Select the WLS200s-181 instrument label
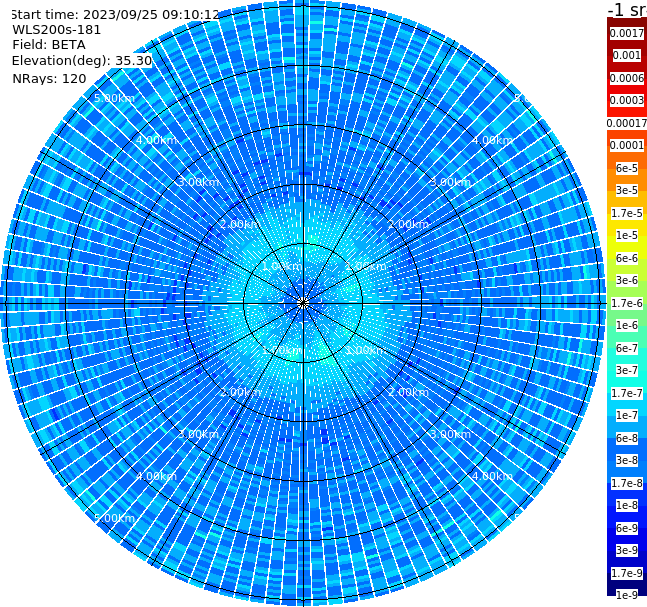This screenshot has width=647, height=607. click(x=57, y=30)
